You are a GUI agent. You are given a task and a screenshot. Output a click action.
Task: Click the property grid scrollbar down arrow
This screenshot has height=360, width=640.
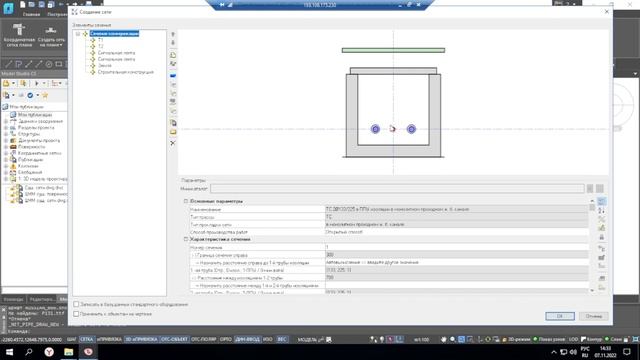[x=592, y=290]
